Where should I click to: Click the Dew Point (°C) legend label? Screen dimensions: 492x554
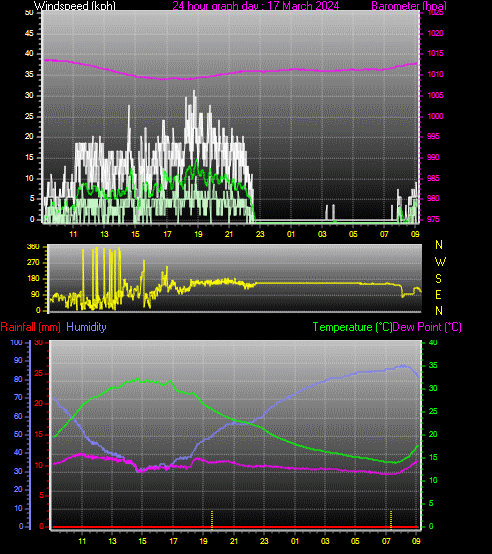pos(427,327)
